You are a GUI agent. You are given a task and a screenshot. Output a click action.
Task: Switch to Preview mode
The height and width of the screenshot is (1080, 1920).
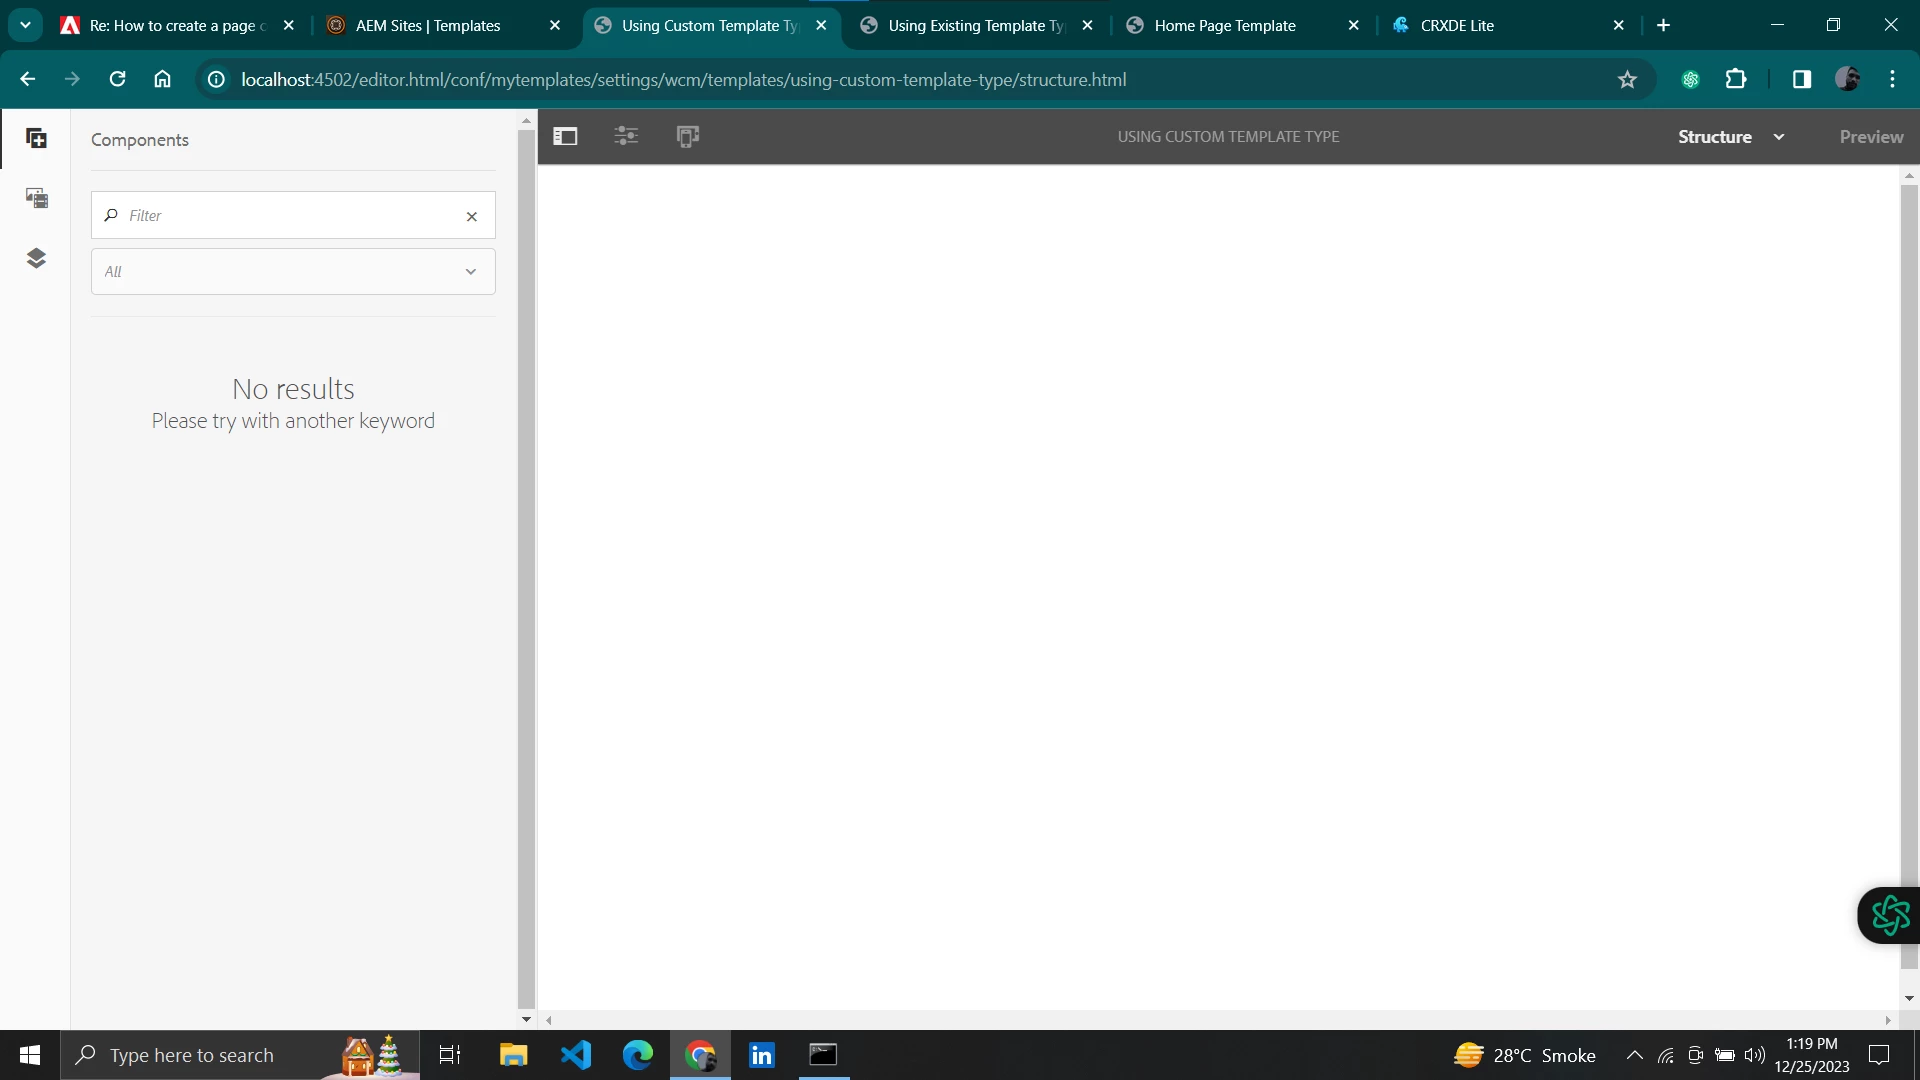pyautogui.click(x=1871, y=137)
